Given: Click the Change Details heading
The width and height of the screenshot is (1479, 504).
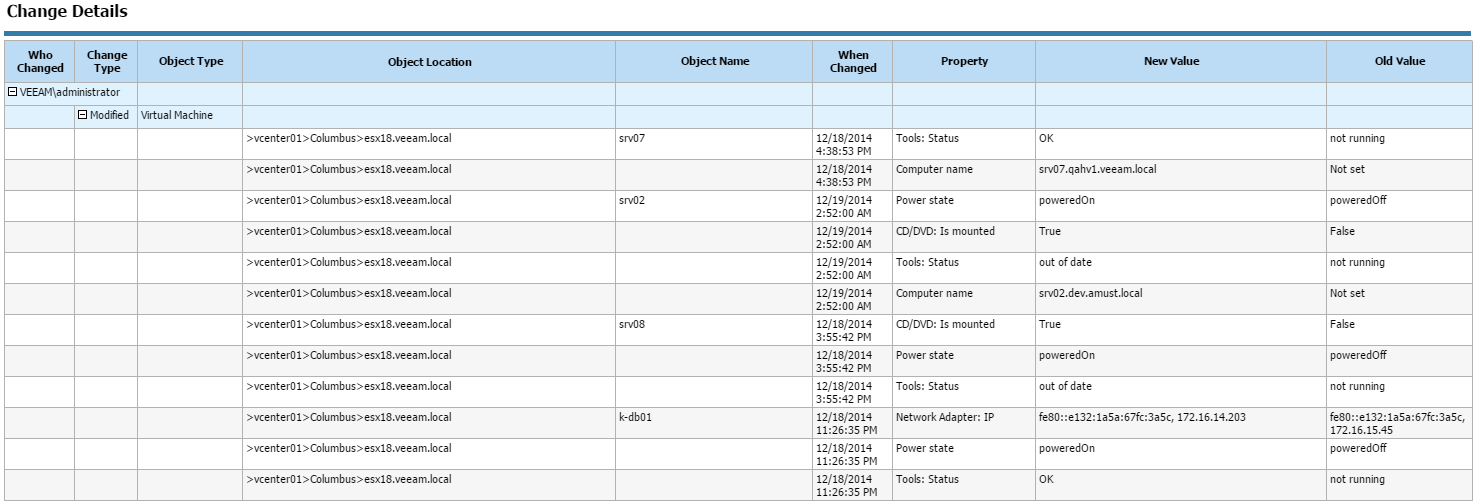Looking at the screenshot, I should [67, 13].
